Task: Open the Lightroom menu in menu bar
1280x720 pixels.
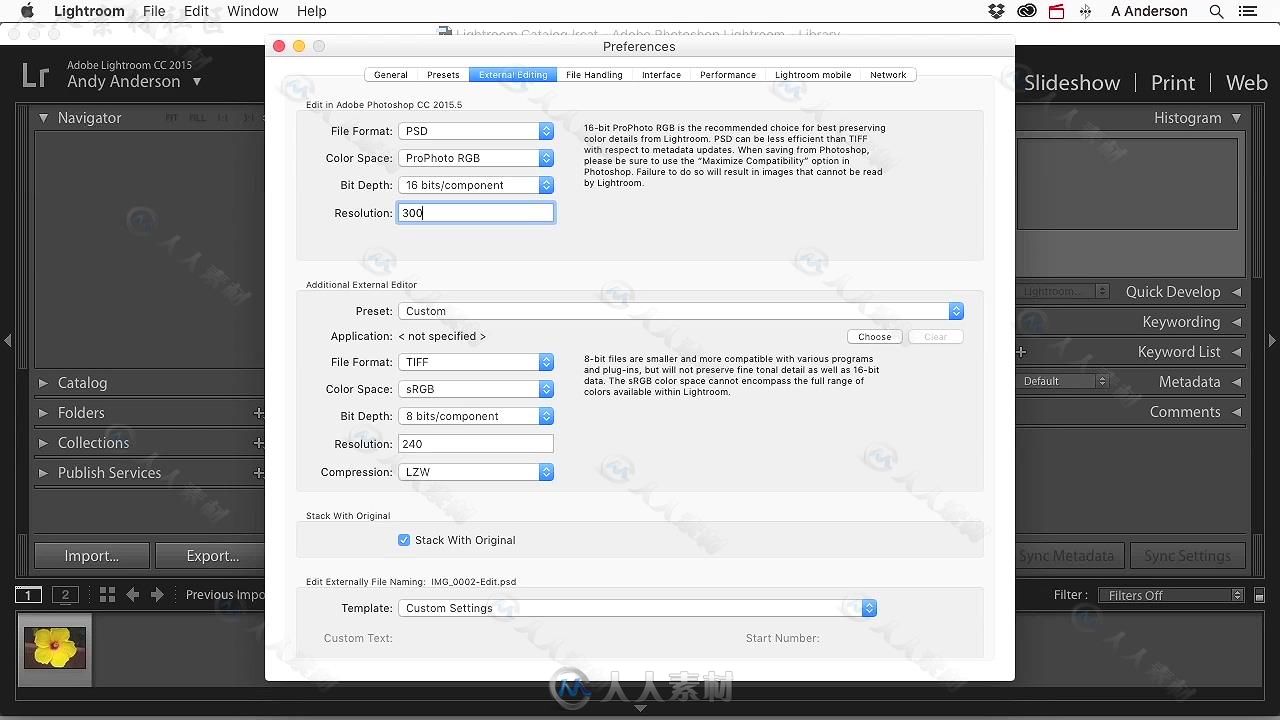Action: [x=89, y=11]
